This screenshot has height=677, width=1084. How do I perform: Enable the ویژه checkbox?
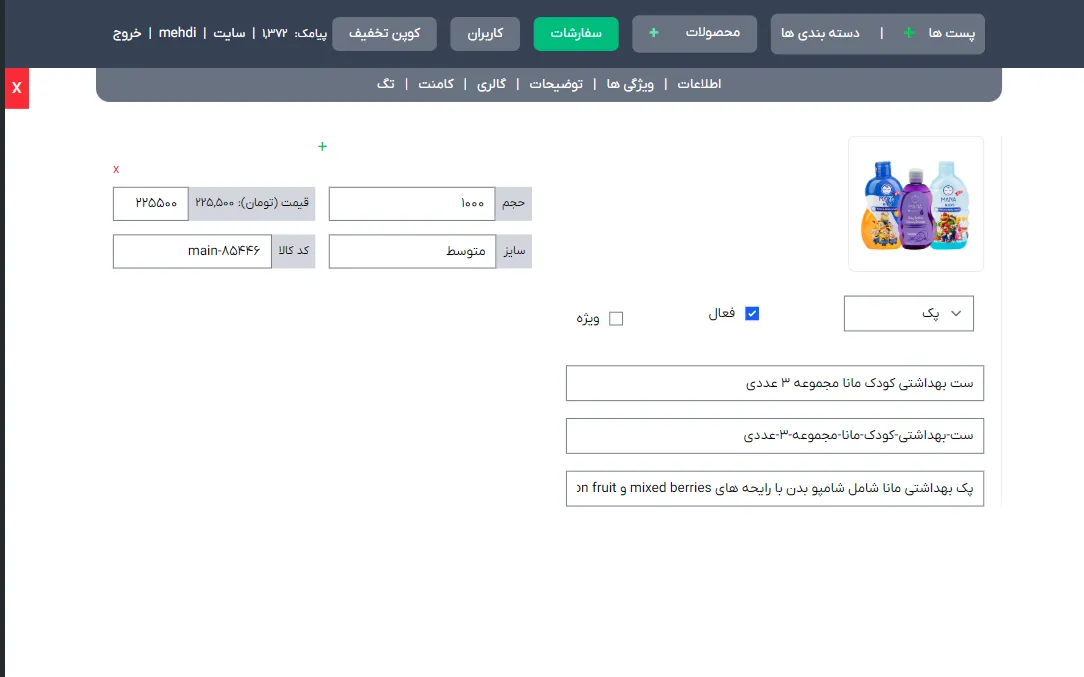tap(616, 319)
